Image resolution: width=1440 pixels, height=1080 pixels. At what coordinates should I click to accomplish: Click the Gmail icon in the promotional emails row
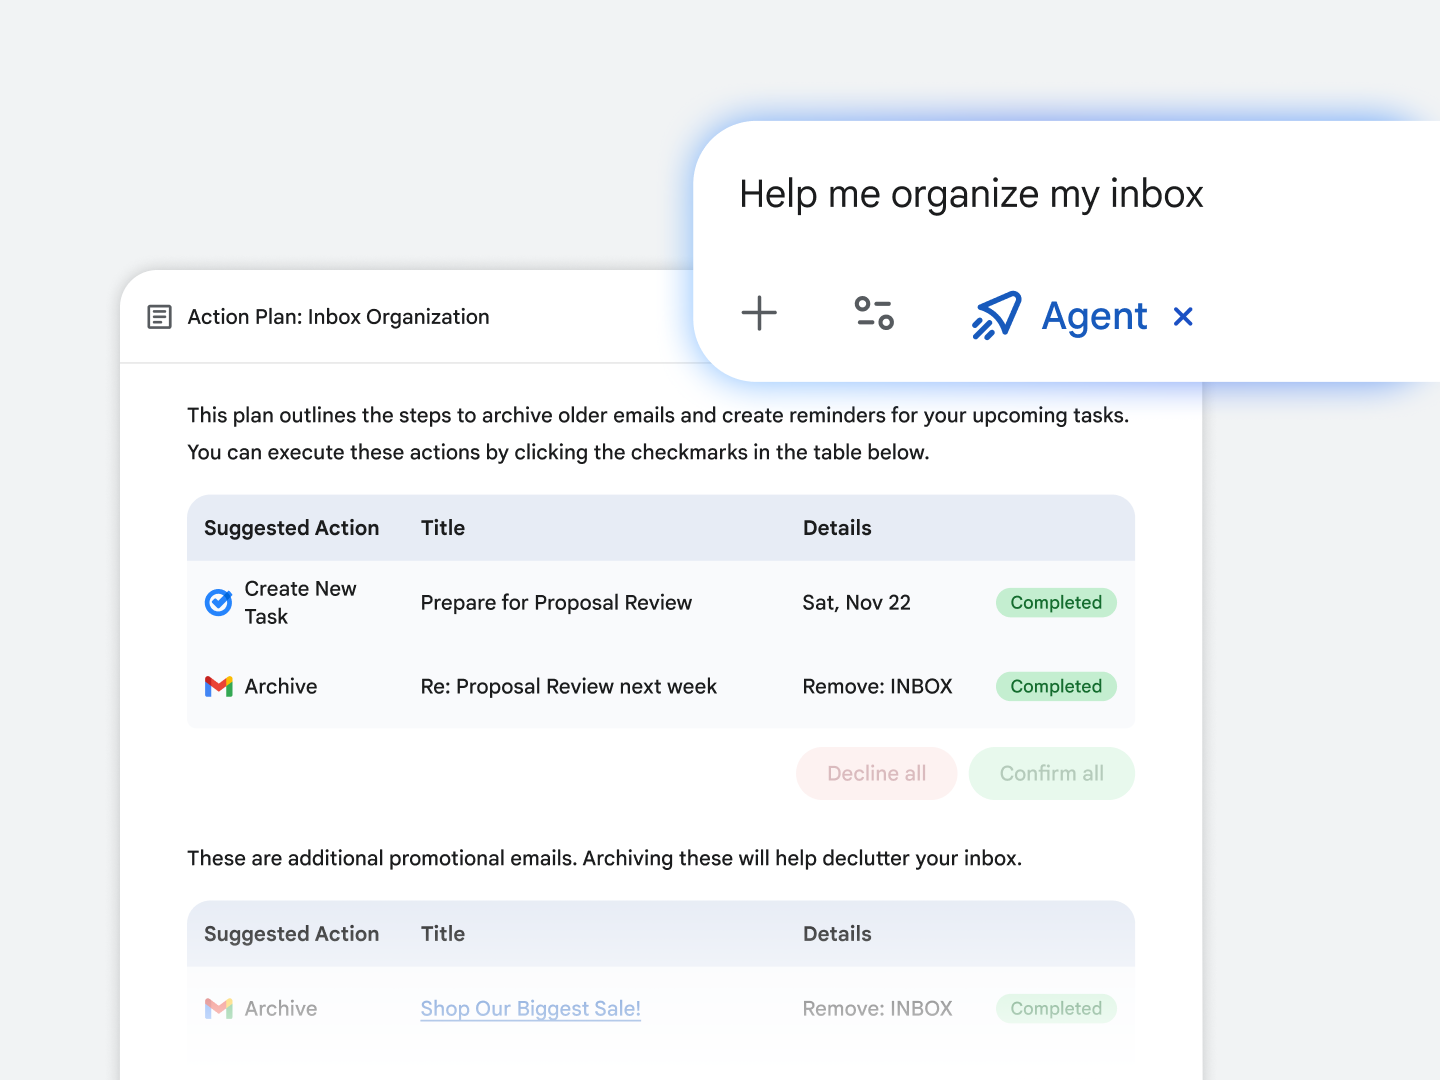pyautogui.click(x=218, y=1009)
